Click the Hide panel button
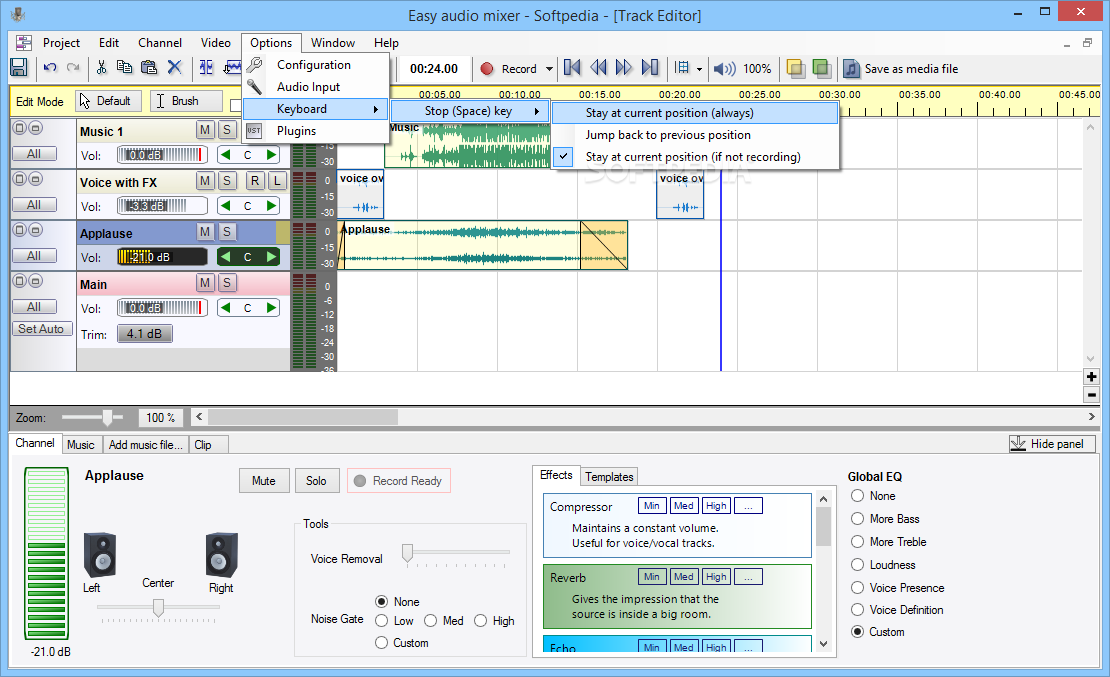This screenshot has width=1110, height=677. click(1052, 444)
